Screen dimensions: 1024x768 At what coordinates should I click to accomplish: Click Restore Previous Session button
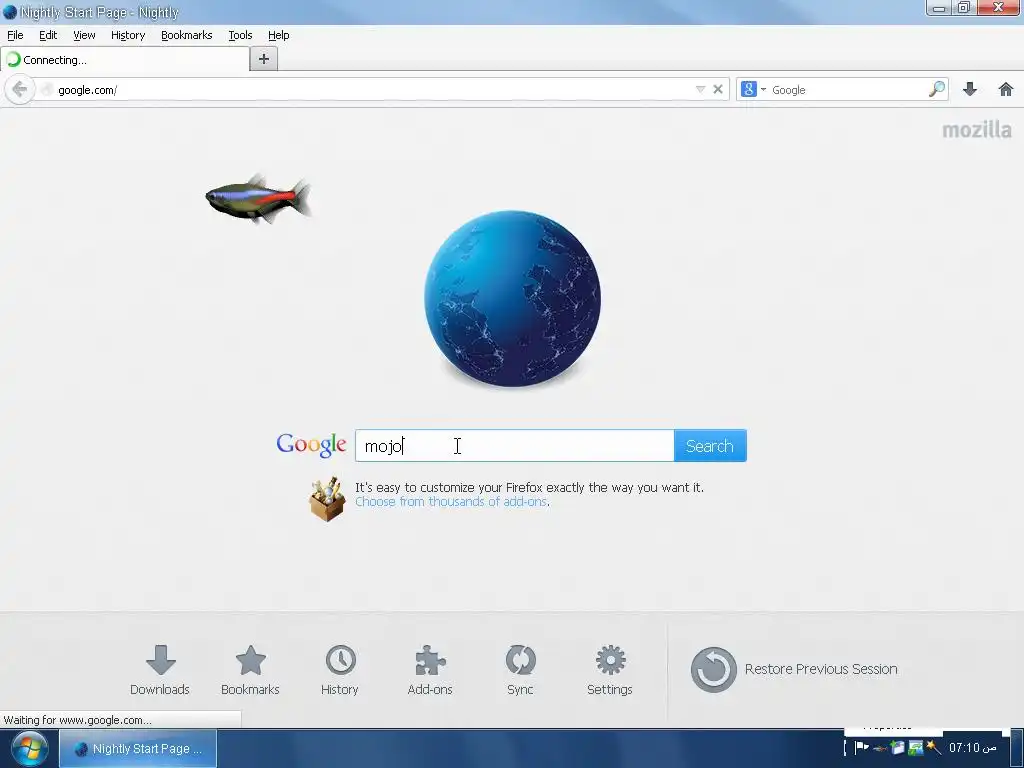tap(794, 669)
